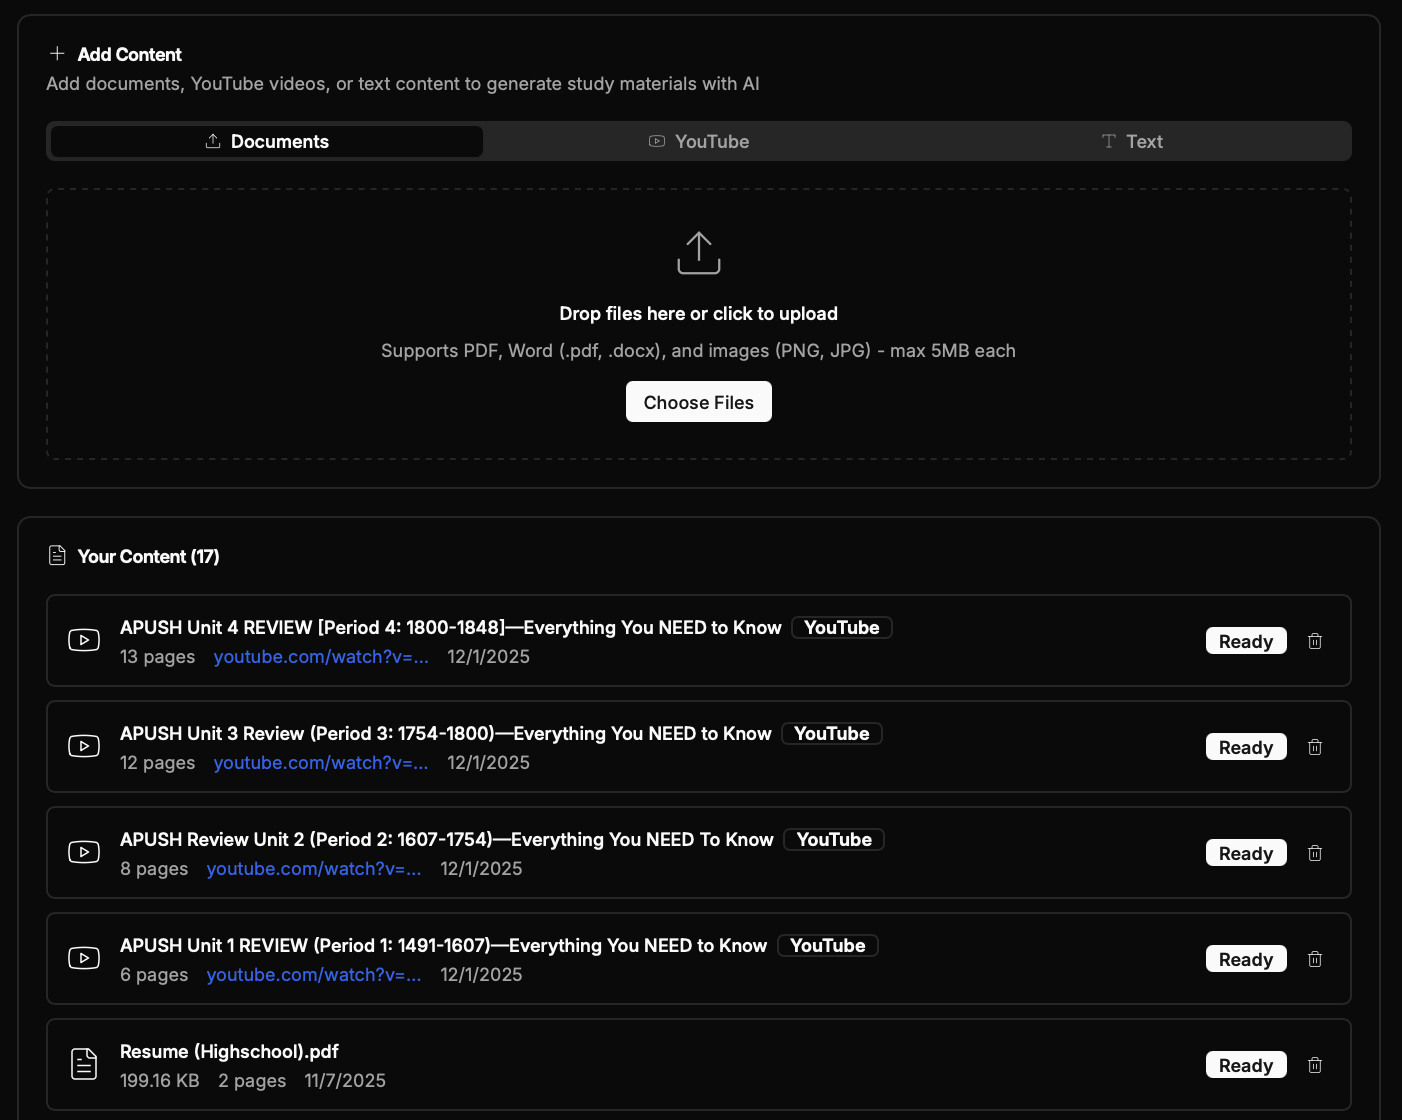
Task: Click the trash icon for APUSH Unit 4 REVIEW
Action: pos(1315,641)
